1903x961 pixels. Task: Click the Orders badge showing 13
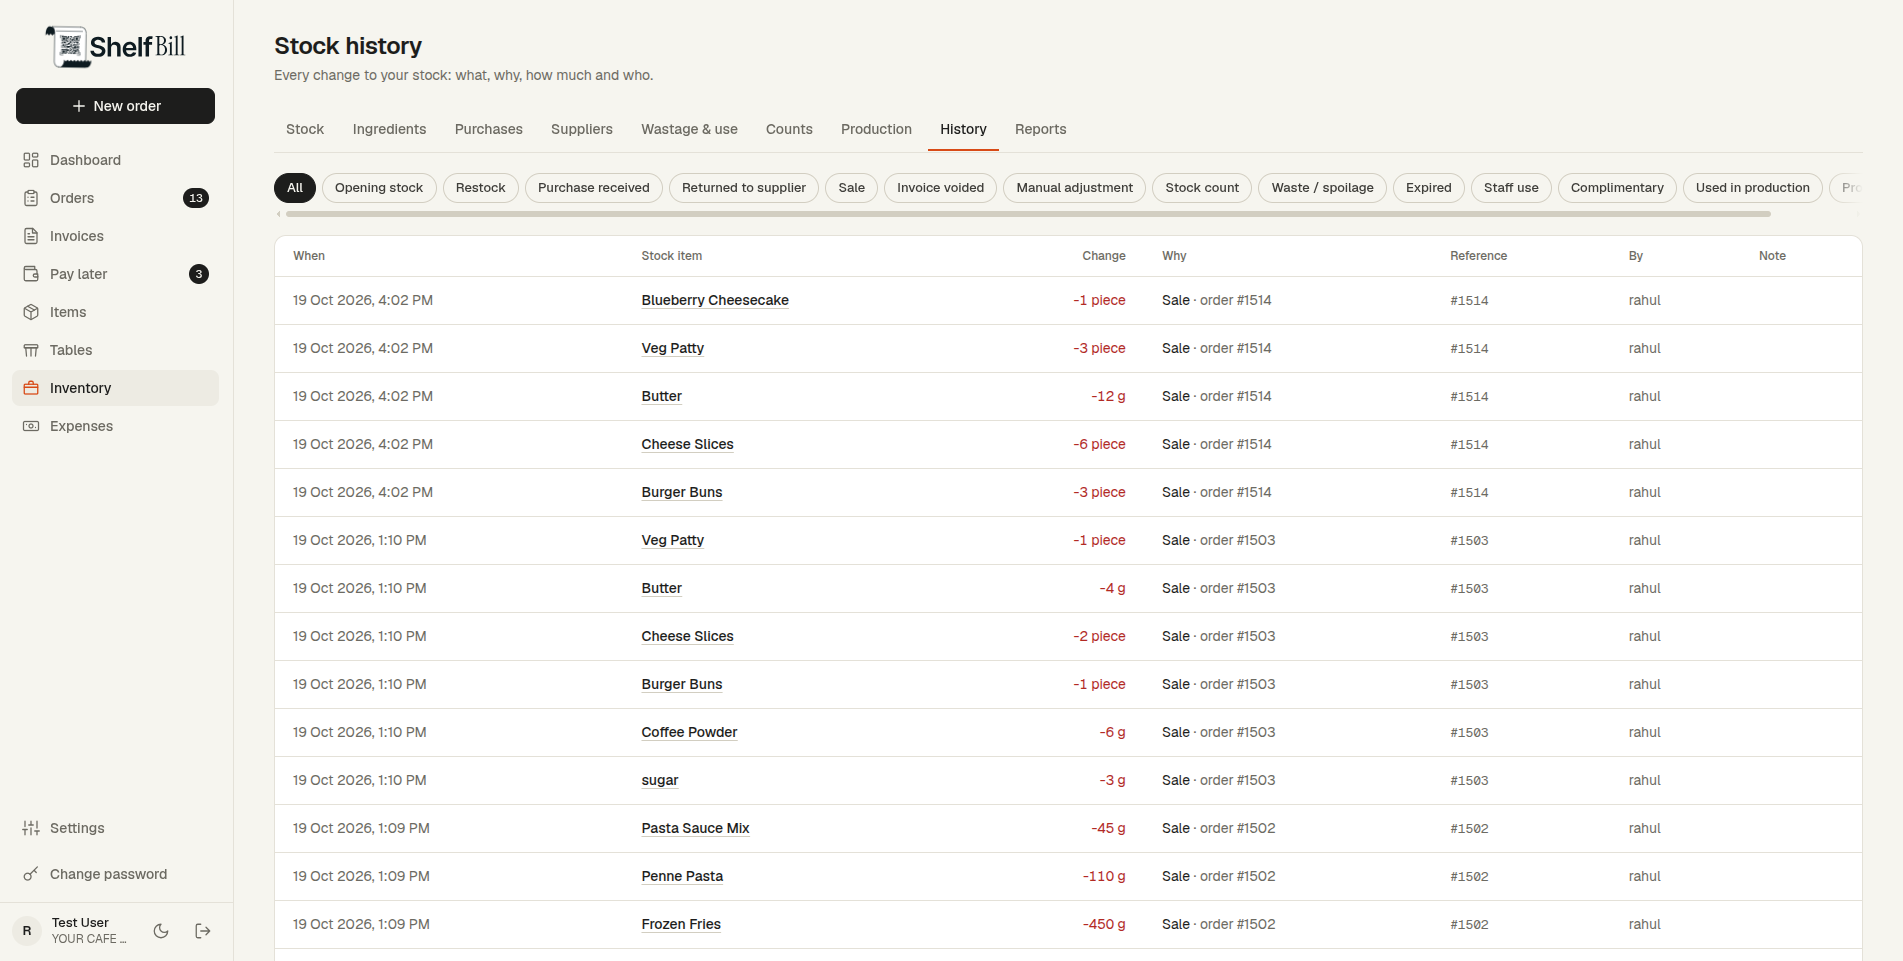196,198
